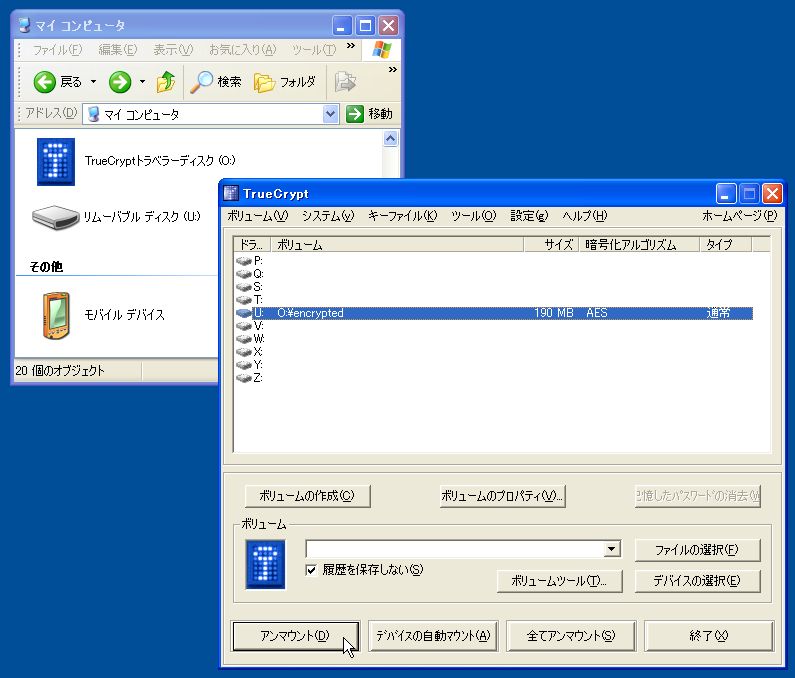The image size is (795, 678).
Task: Click the ボリュームの作成(C) button
Action: click(307, 495)
